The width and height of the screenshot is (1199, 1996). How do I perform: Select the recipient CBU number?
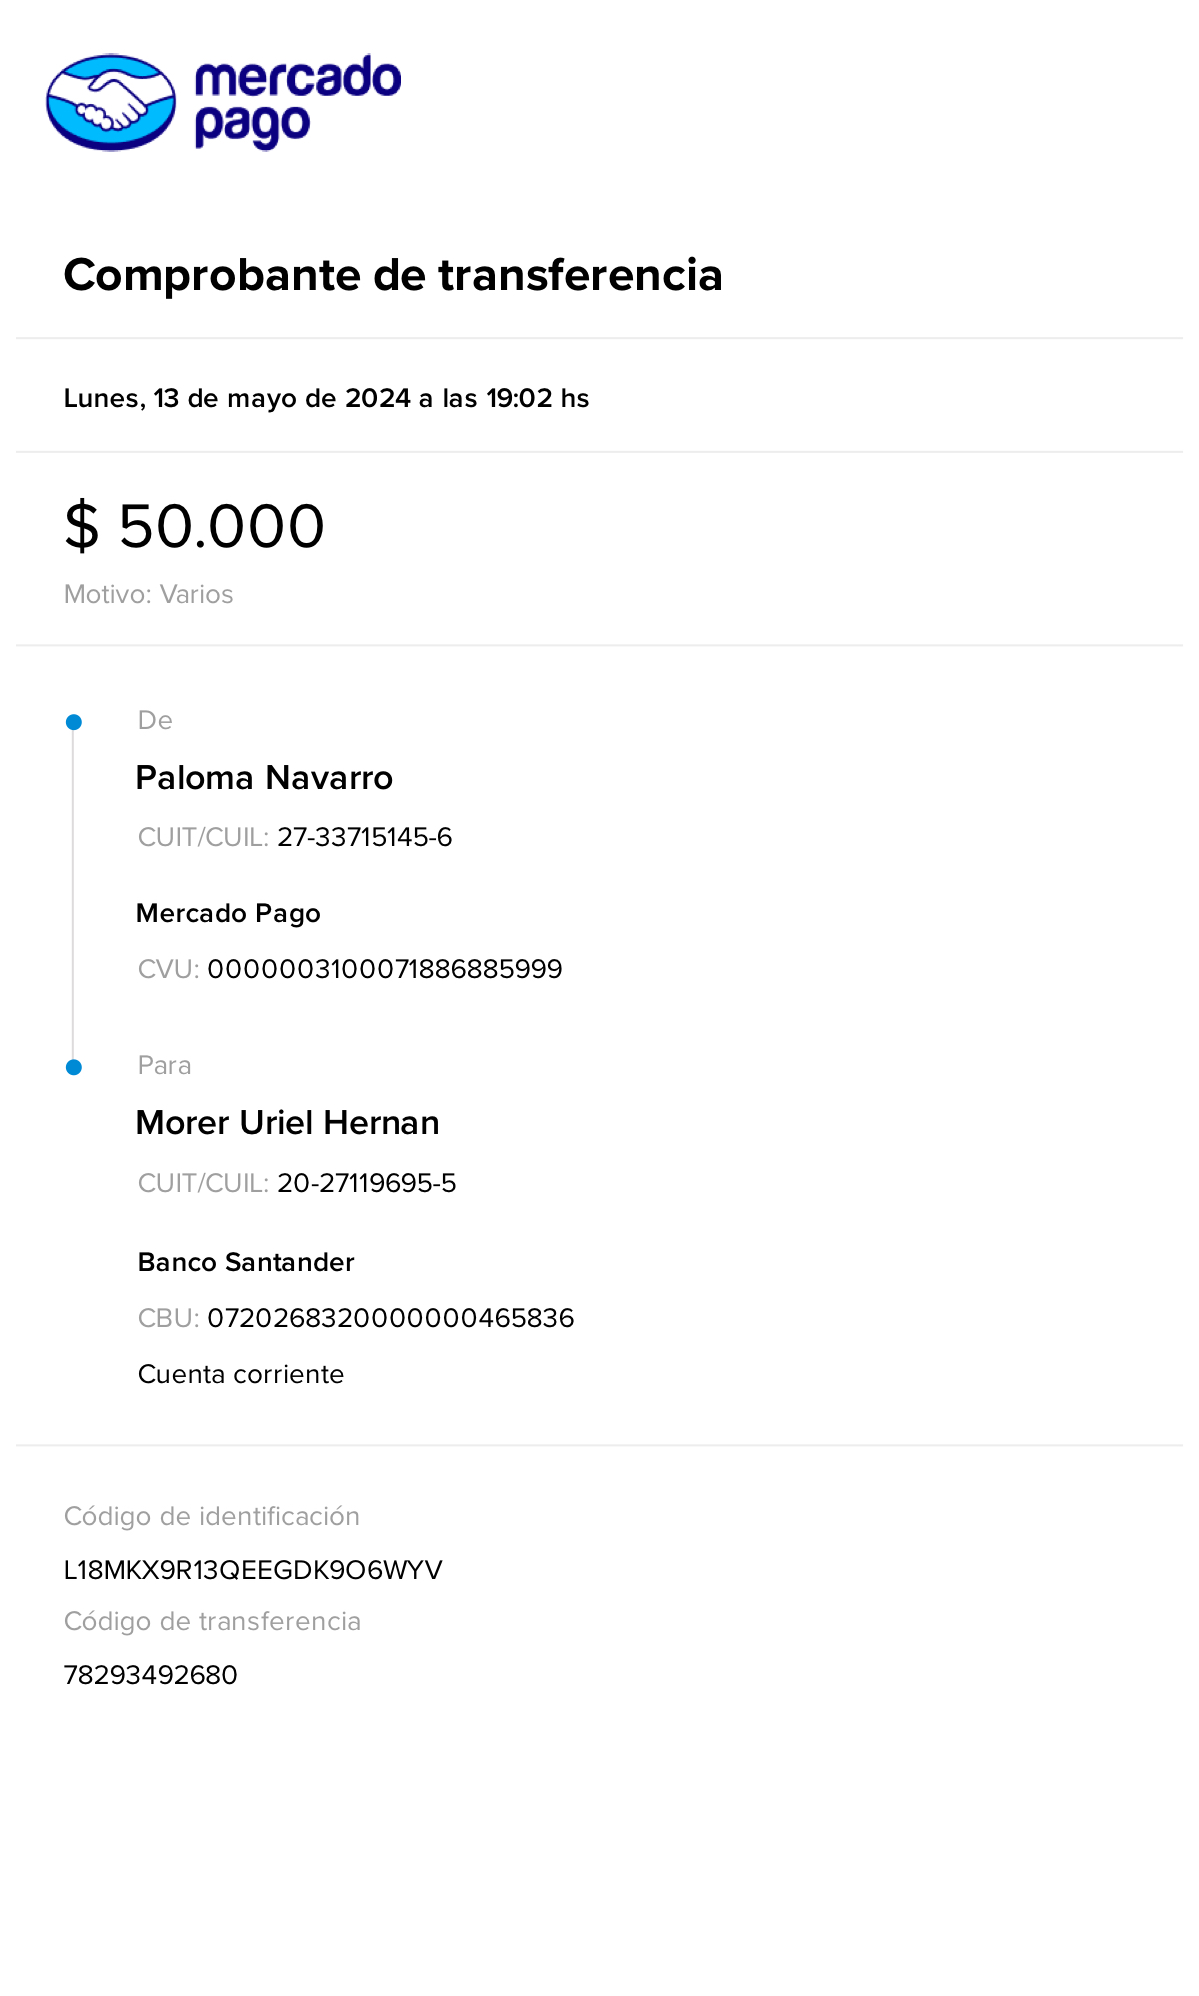(391, 1318)
